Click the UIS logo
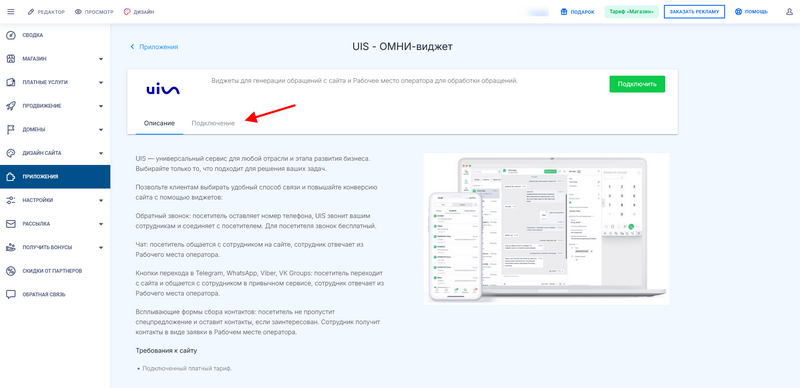Viewport: 800px width, 388px height. click(x=163, y=90)
